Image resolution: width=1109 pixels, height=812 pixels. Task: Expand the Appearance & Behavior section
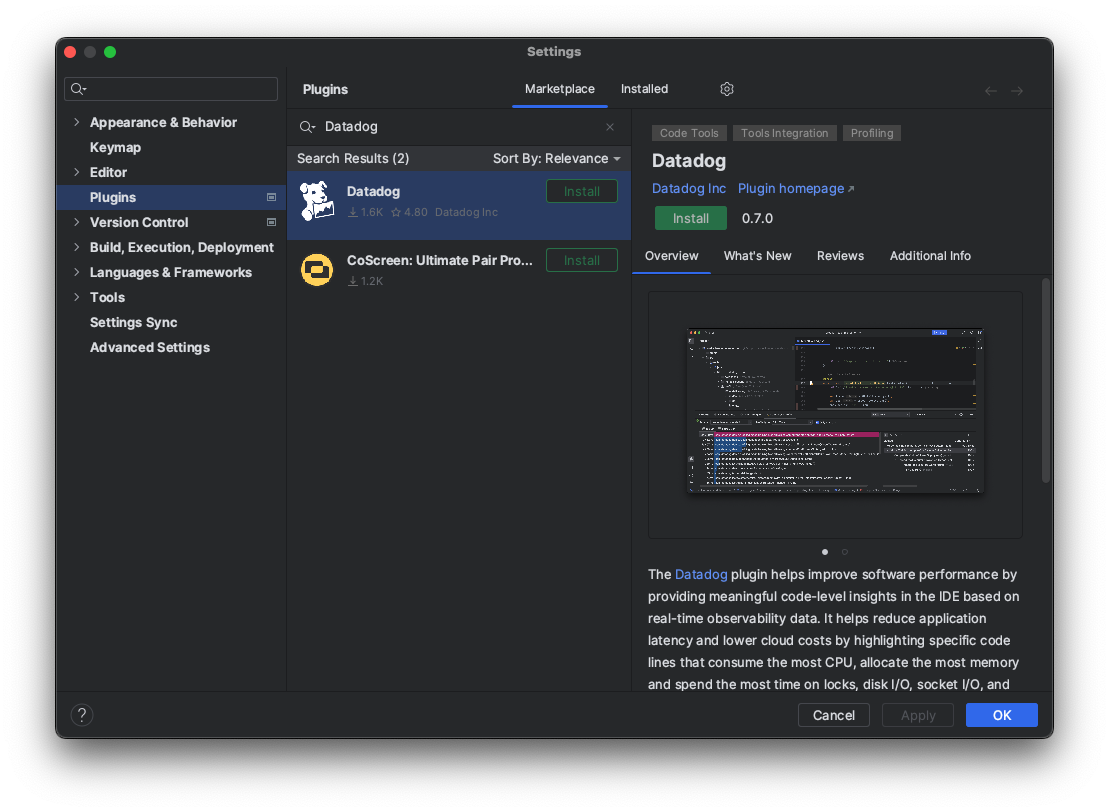click(x=77, y=122)
